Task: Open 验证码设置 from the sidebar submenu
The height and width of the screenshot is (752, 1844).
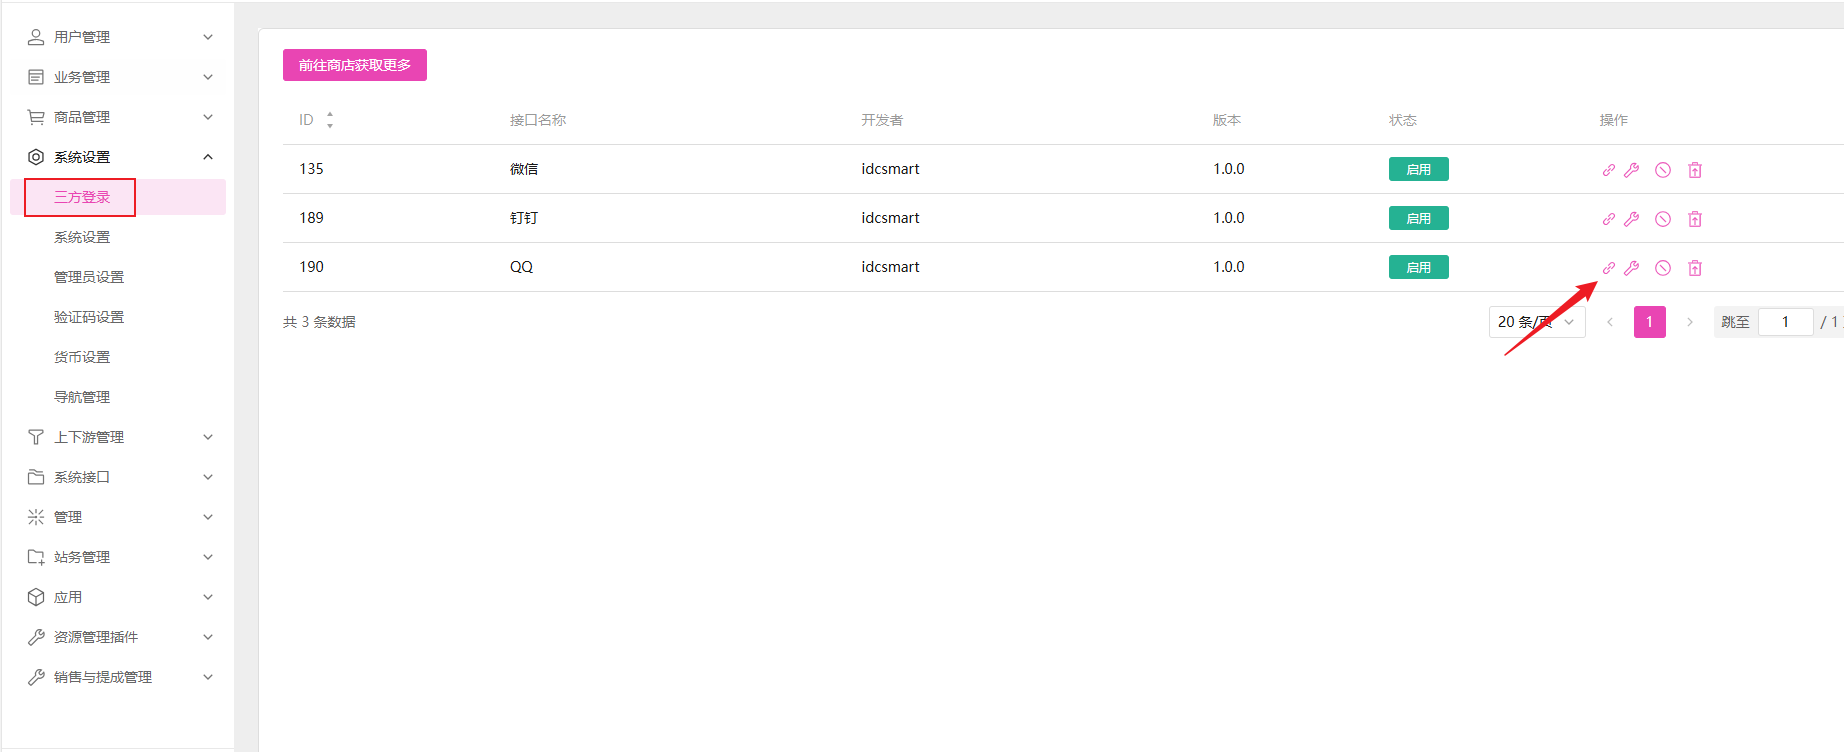Action: coord(89,317)
